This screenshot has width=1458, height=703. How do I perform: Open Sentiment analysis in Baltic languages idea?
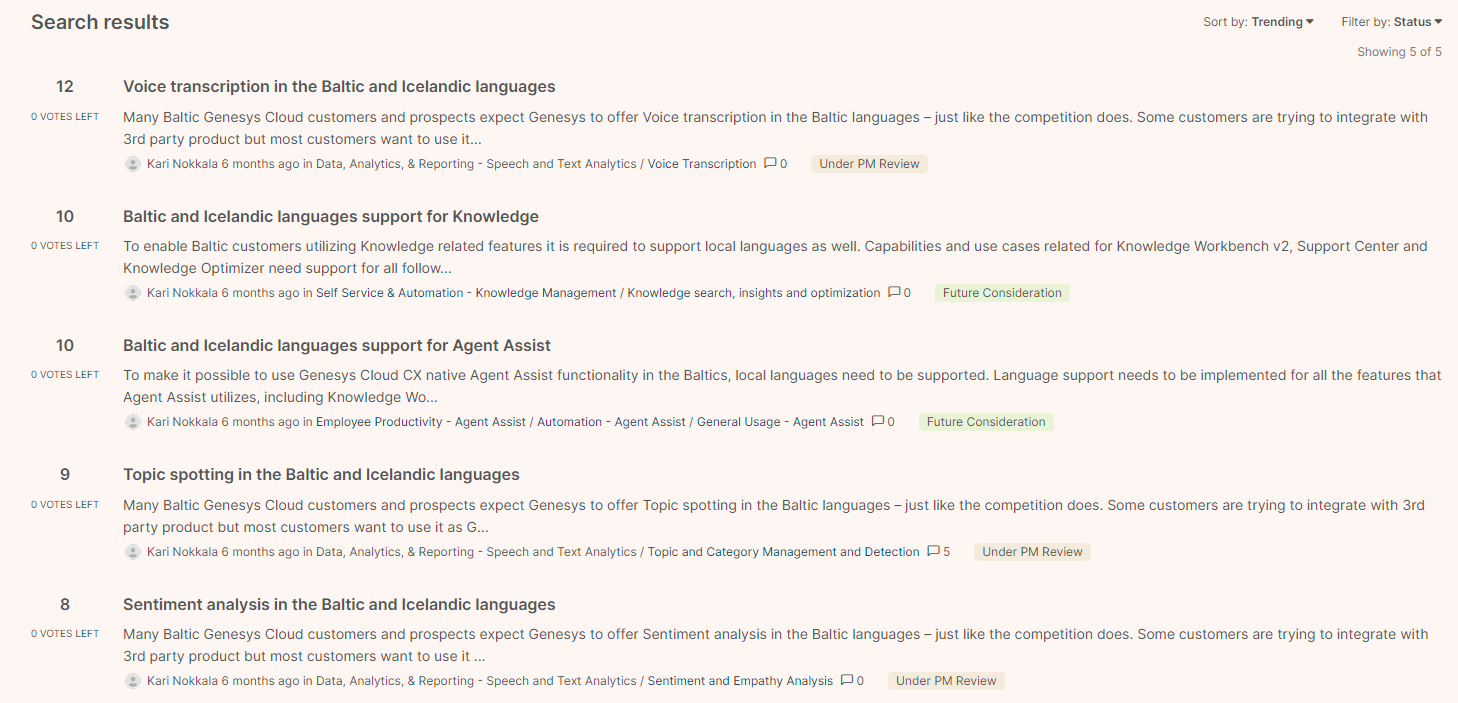pyautogui.click(x=339, y=605)
